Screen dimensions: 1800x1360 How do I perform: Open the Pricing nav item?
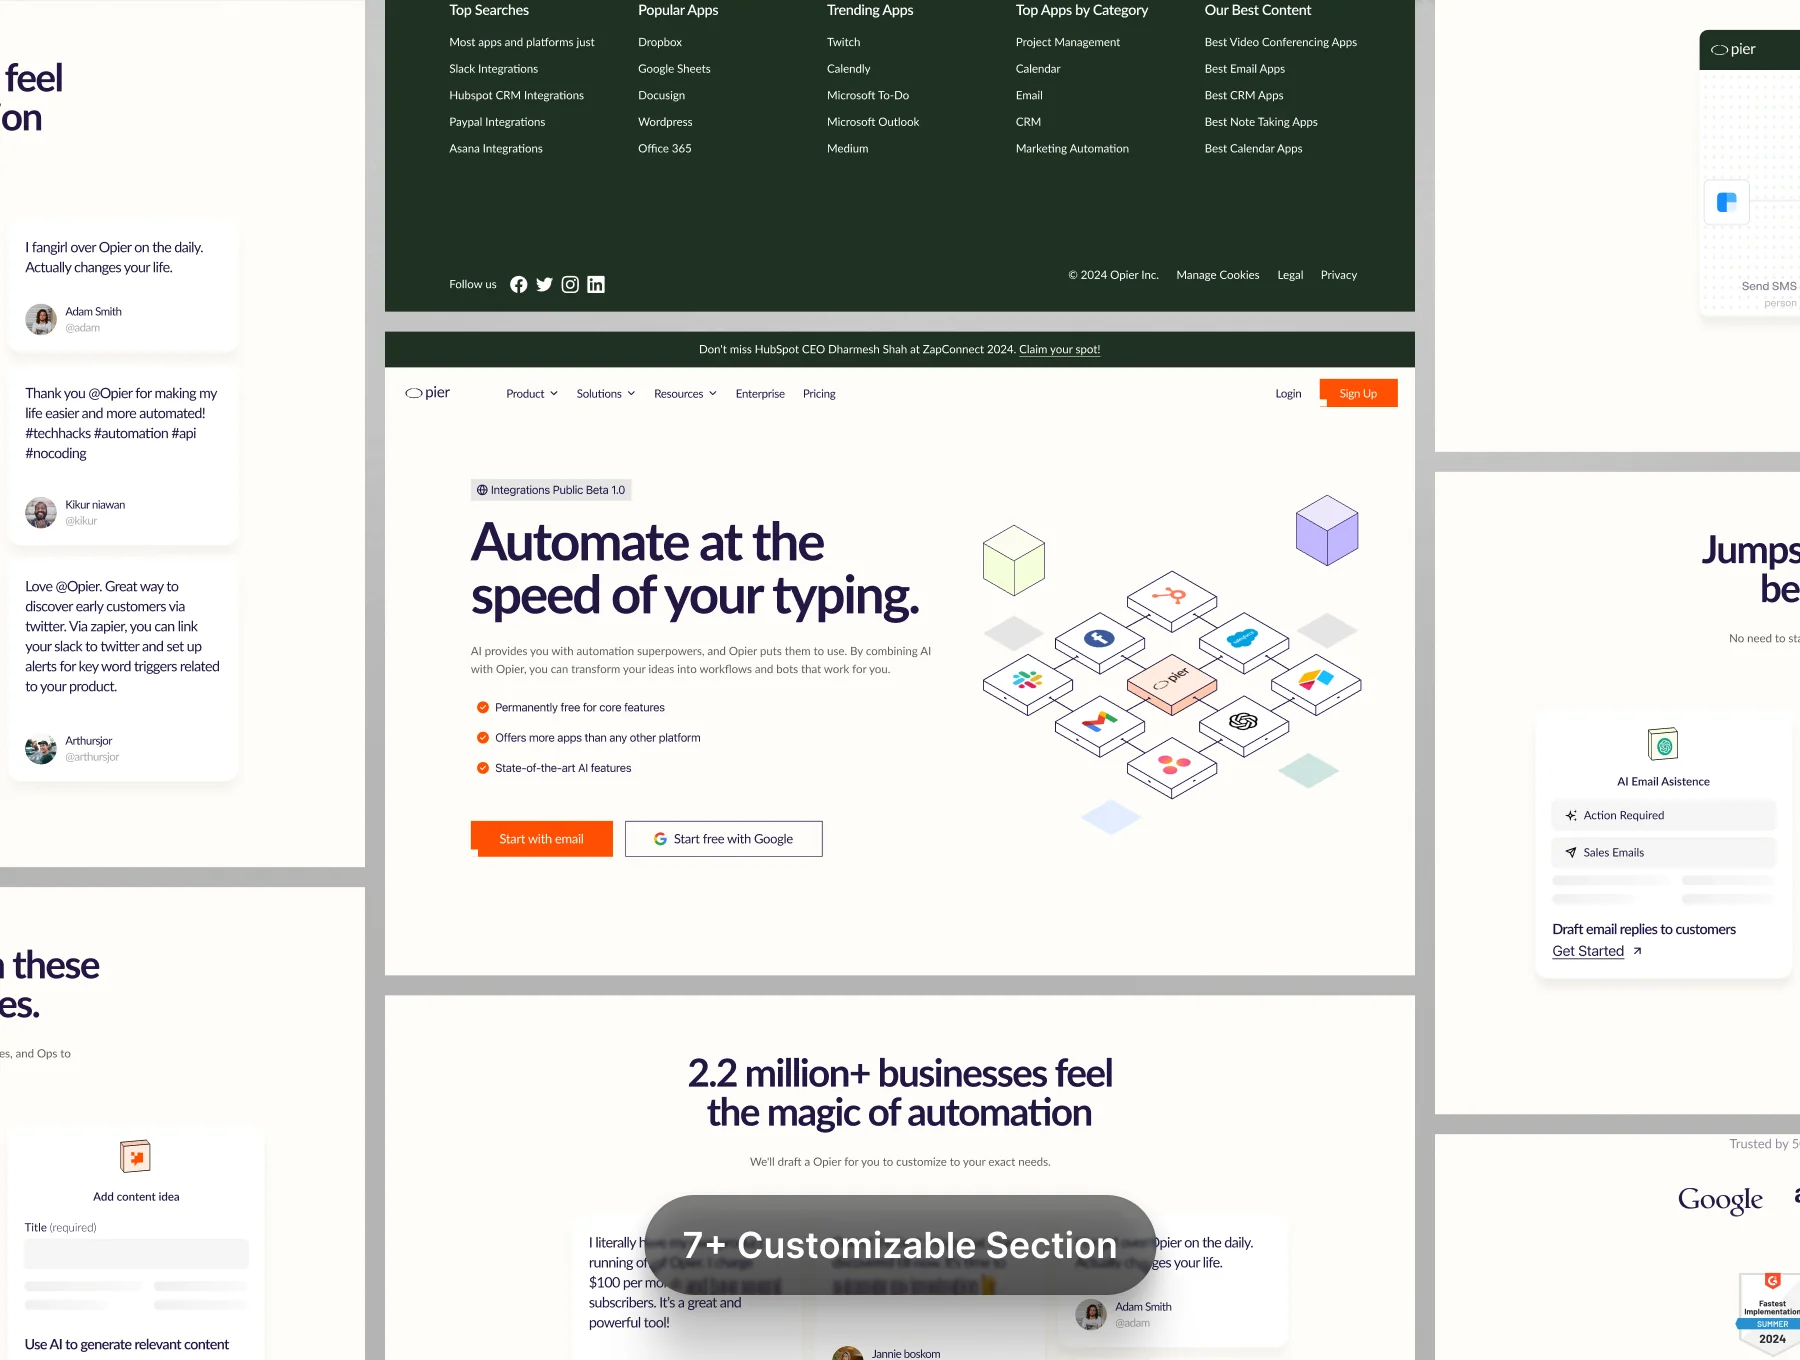click(x=819, y=394)
